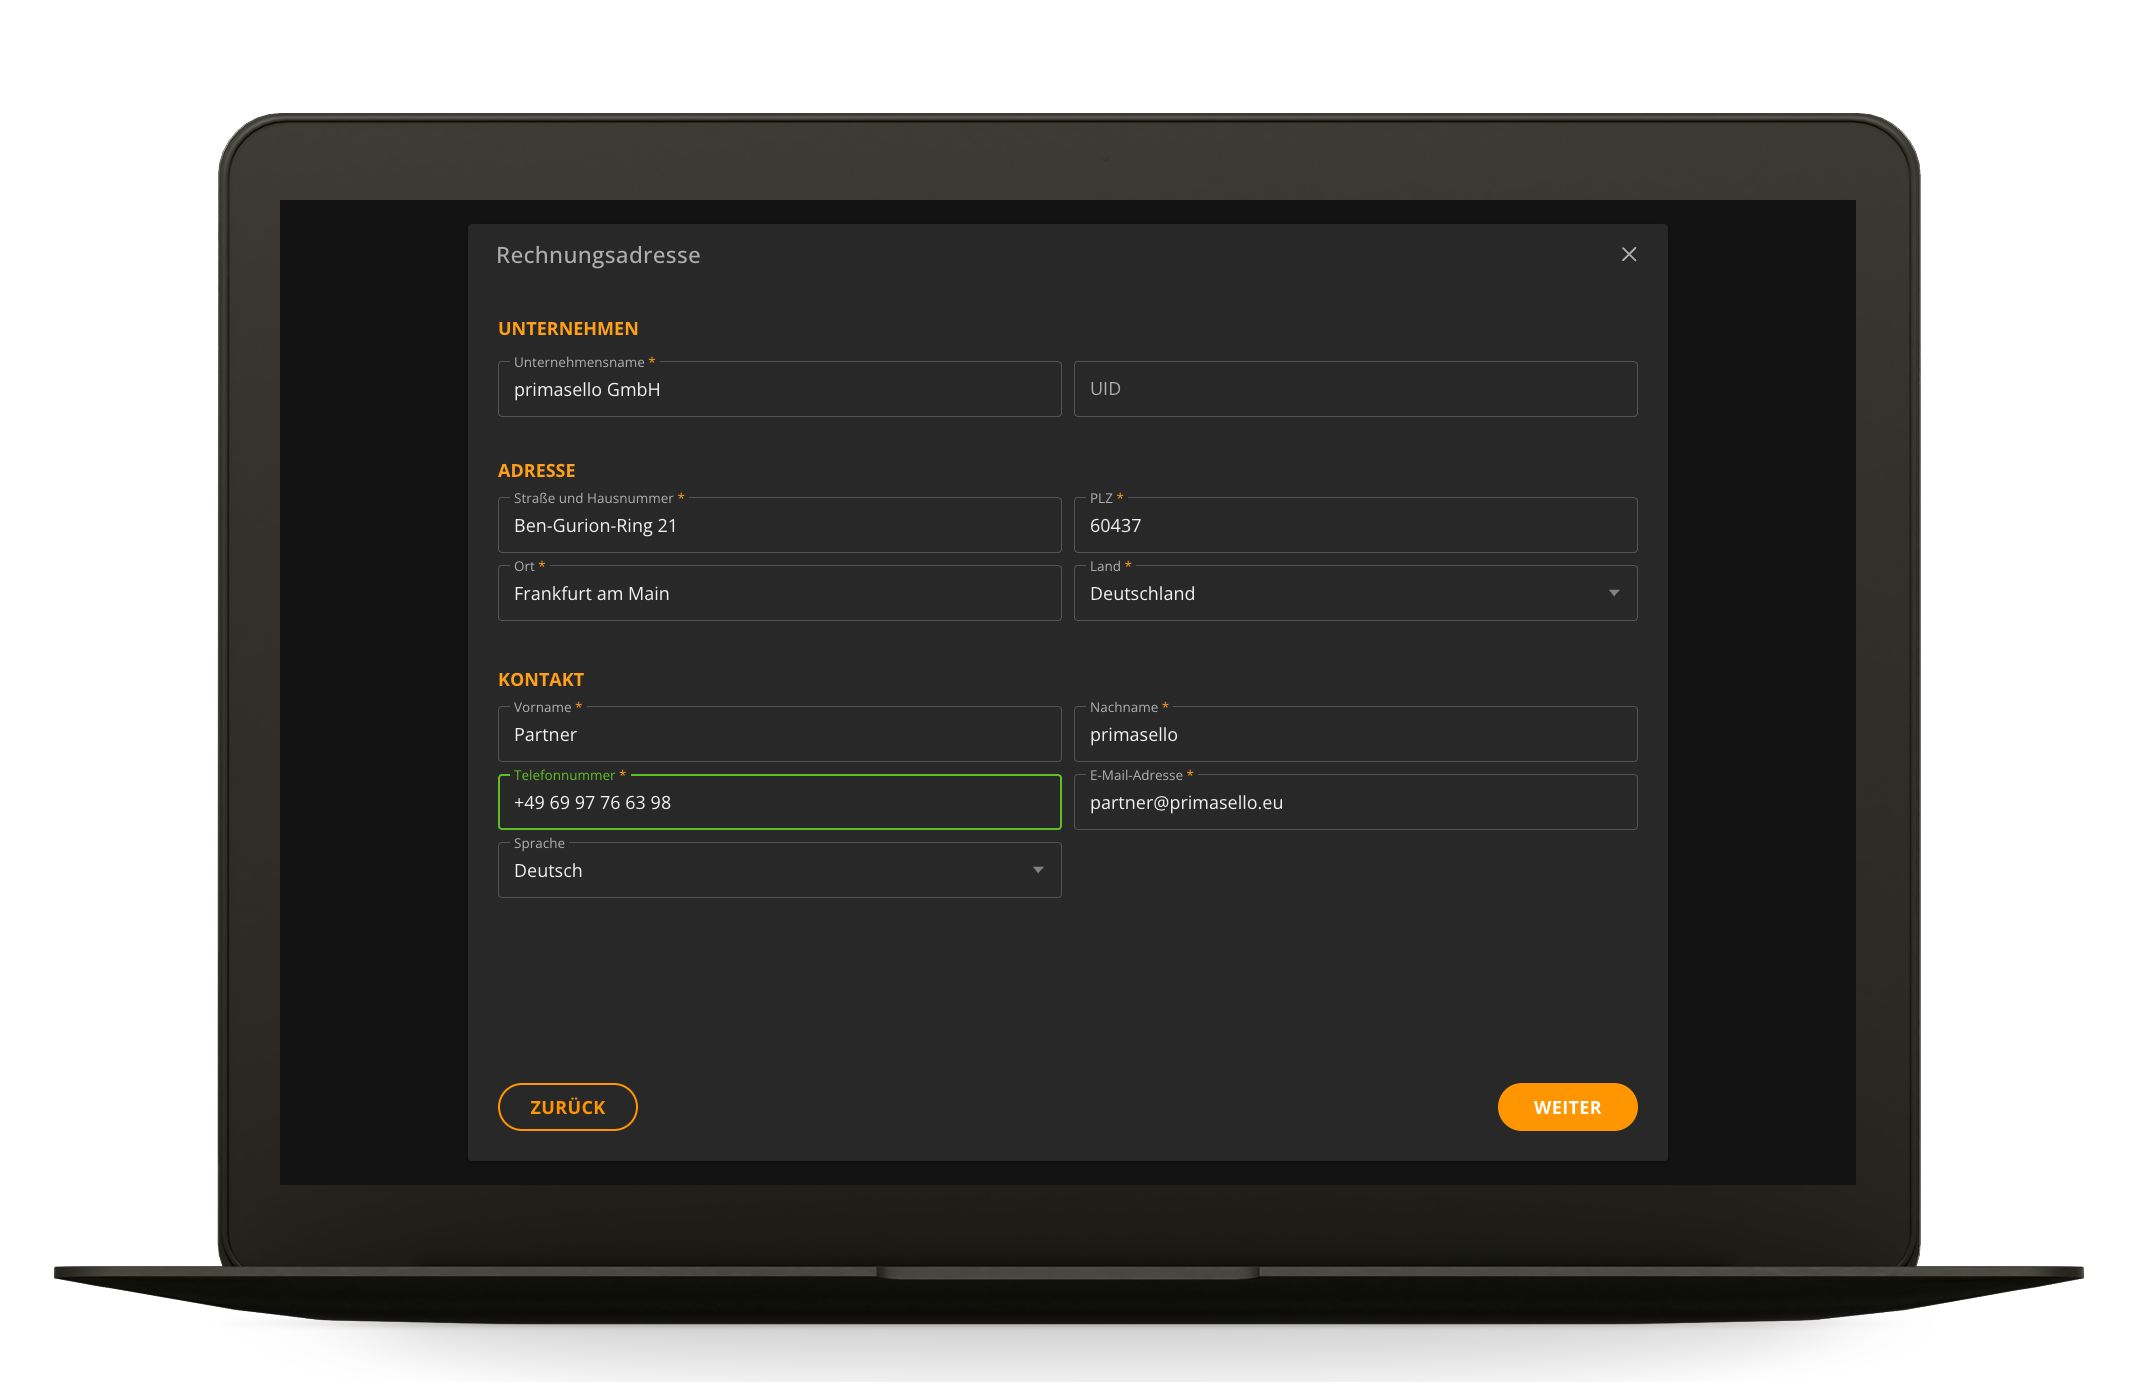Viewport: 2143px width, 1382px height.
Task: Focus the Unternehmensname field
Action: (778, 390)
